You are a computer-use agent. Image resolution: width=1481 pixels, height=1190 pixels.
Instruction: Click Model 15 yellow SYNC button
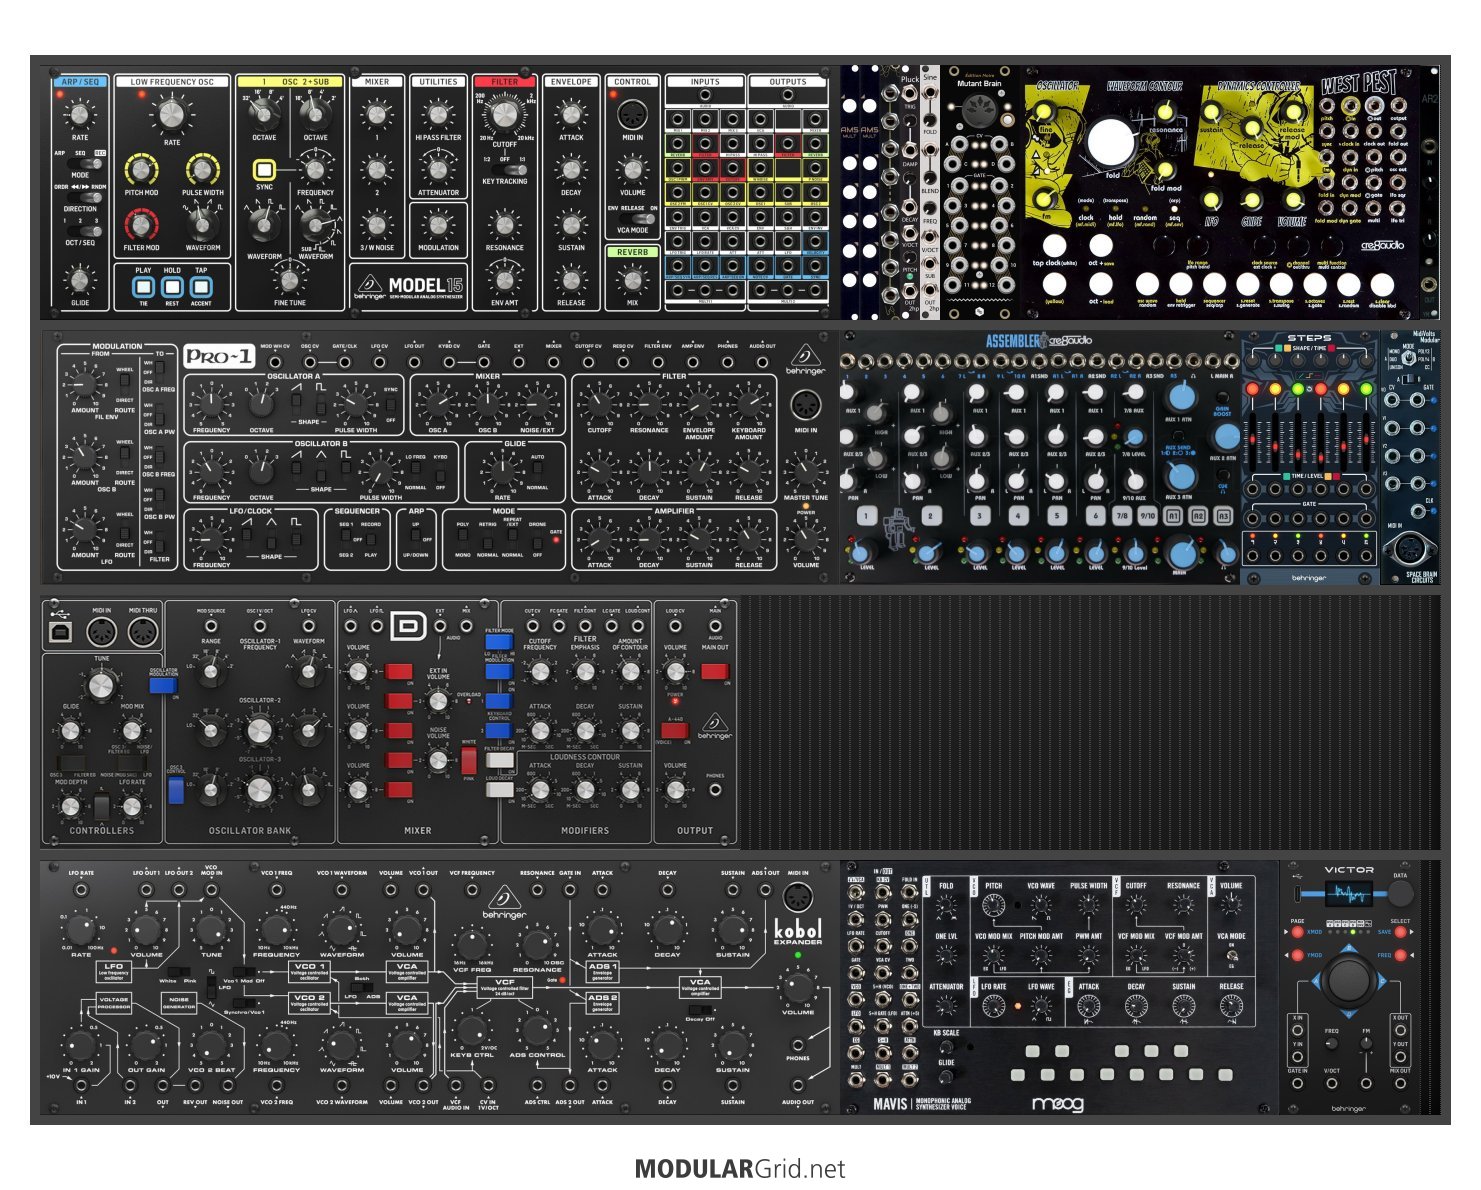click(x=264, y=169)
